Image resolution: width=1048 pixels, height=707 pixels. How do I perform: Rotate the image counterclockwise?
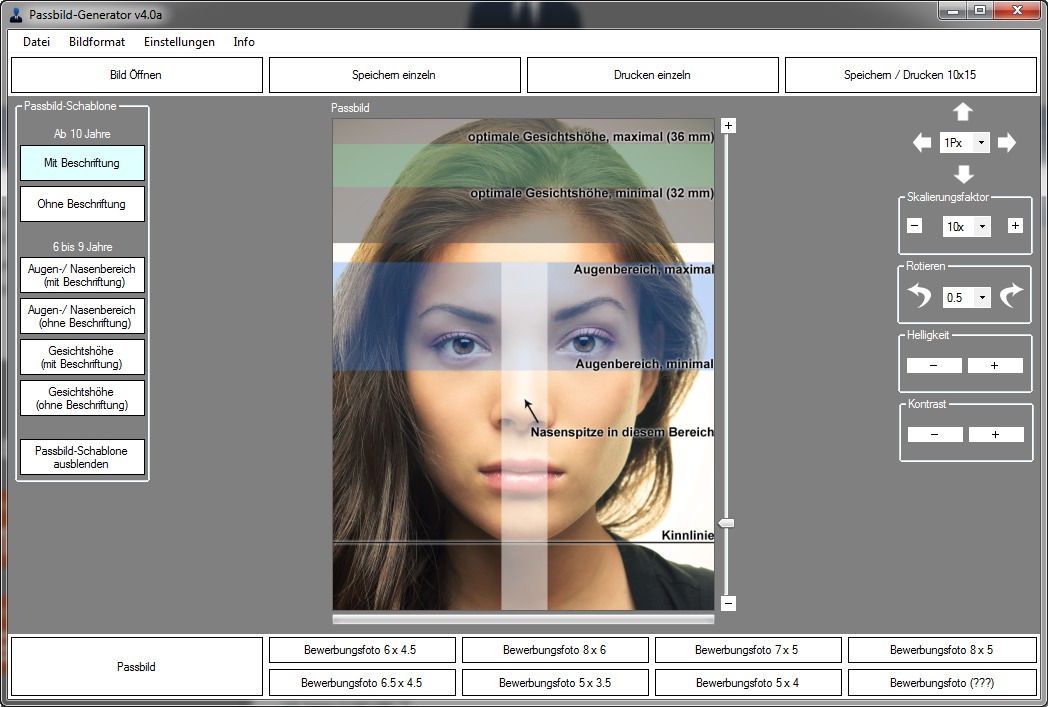(x=918, y=296)
